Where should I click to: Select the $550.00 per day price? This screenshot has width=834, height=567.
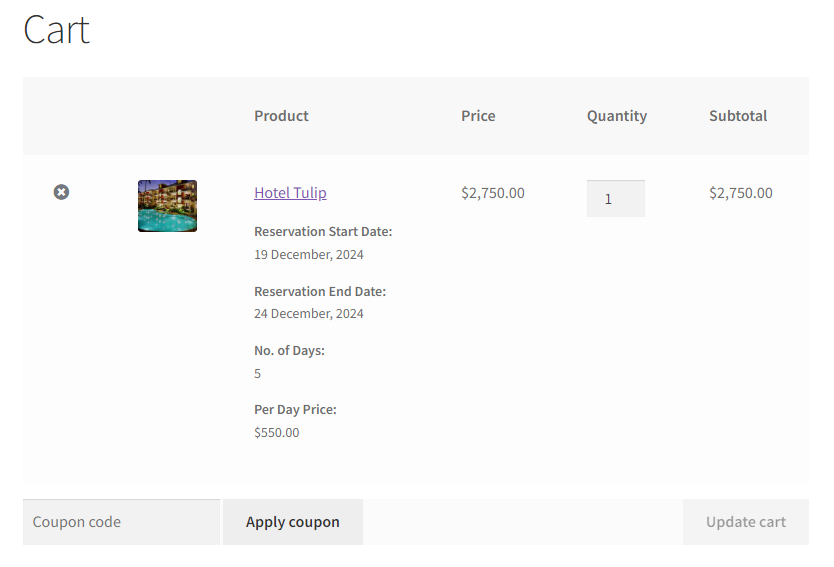pos(277,432)
